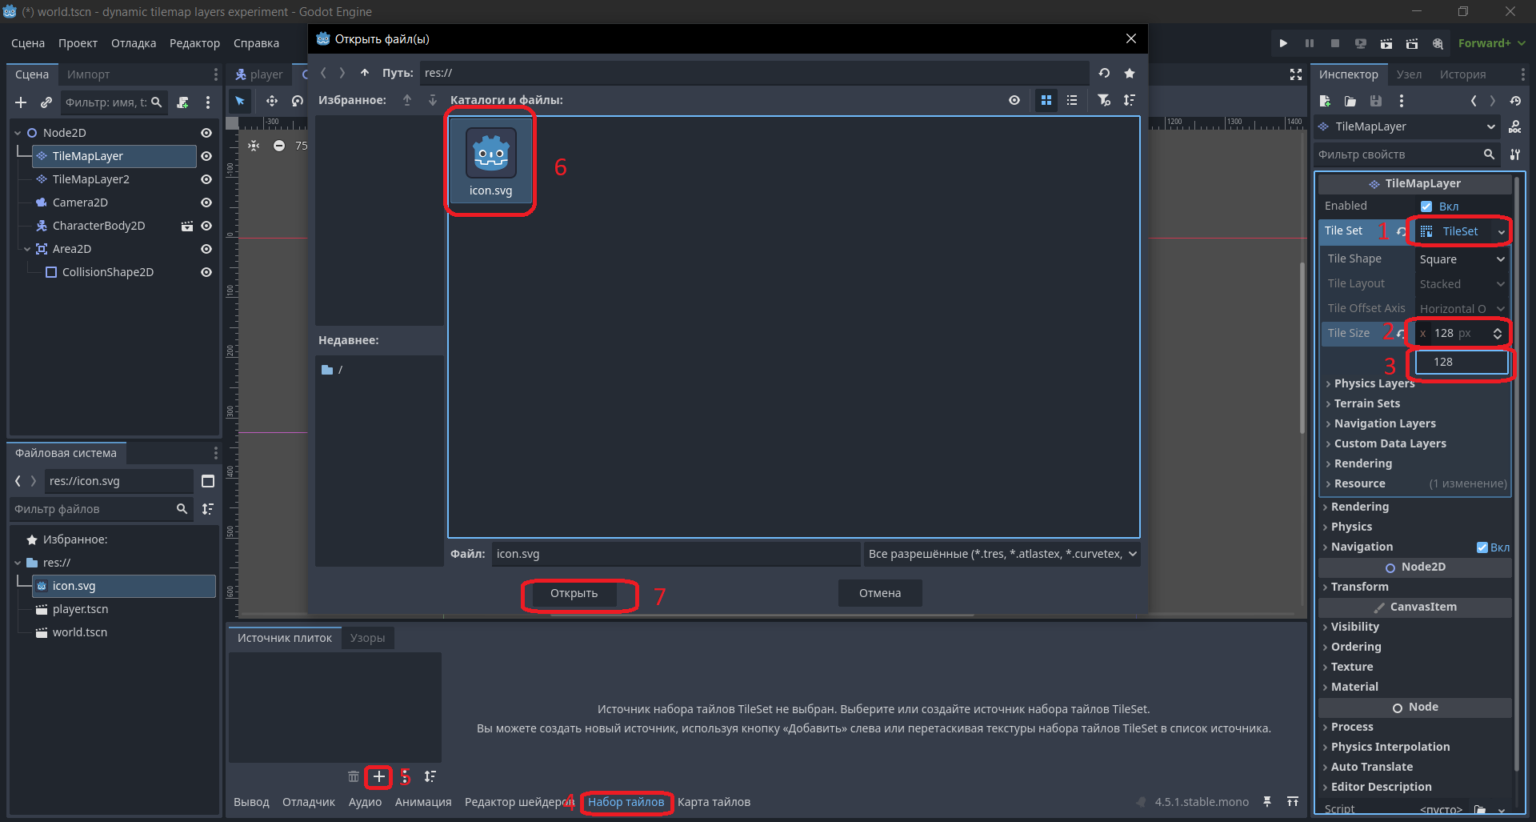
Task: Hide the CollisionShape2D node
Action: (x=206, y=272)
